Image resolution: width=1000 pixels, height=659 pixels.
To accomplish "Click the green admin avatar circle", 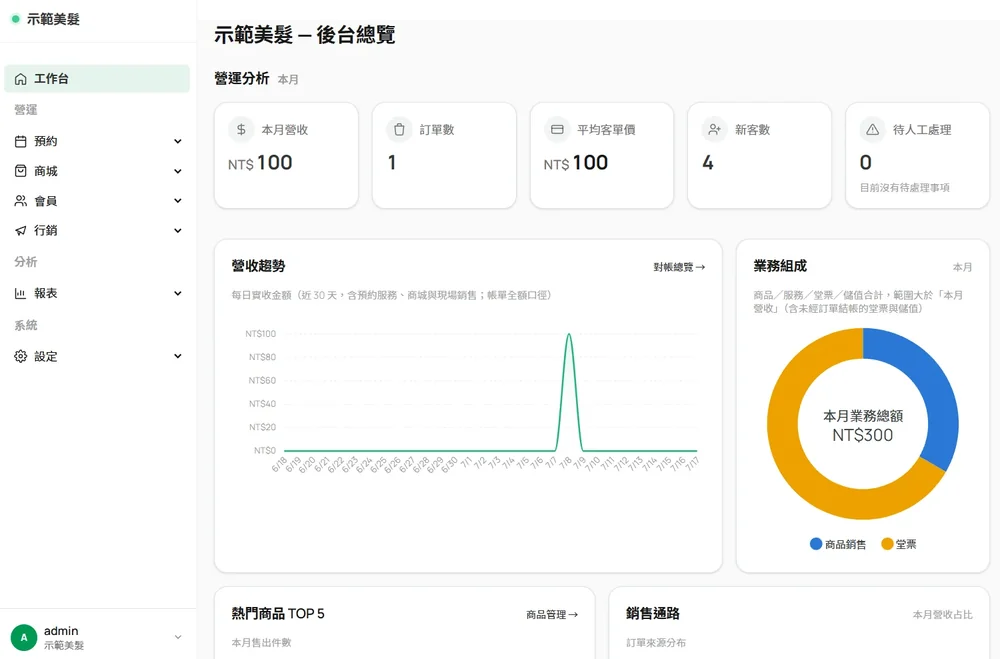I will [24, 637].
